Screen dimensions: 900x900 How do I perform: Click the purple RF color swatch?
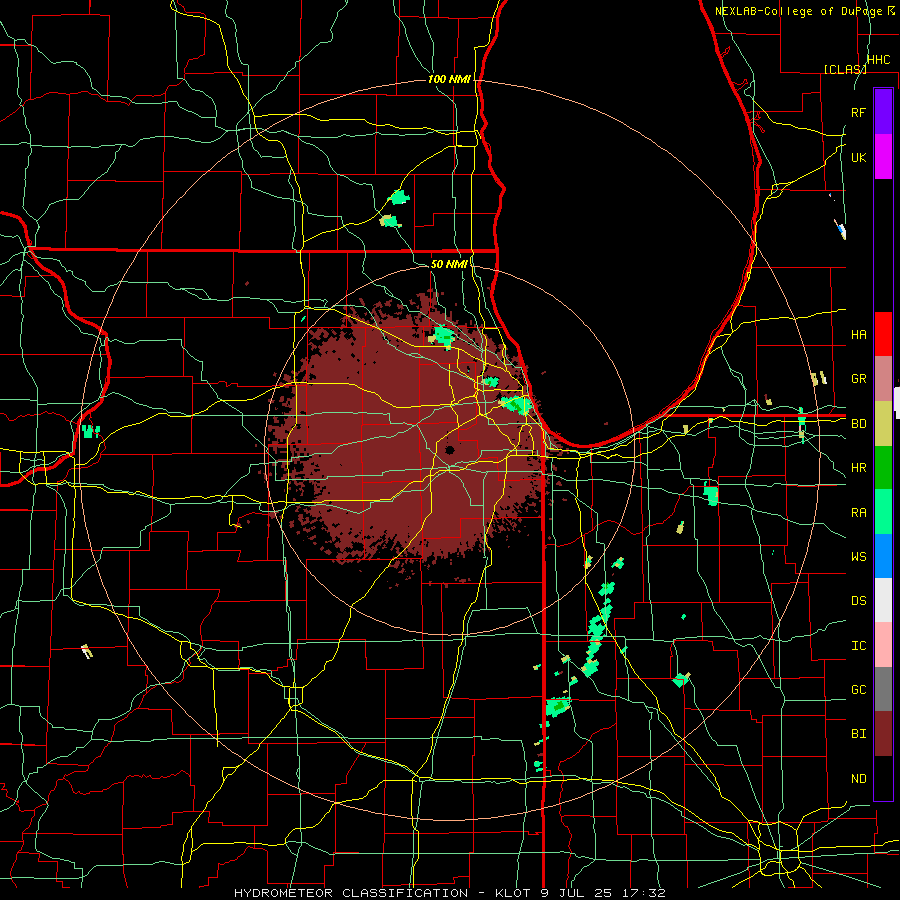pyautogui.click(x=883, y=112)
